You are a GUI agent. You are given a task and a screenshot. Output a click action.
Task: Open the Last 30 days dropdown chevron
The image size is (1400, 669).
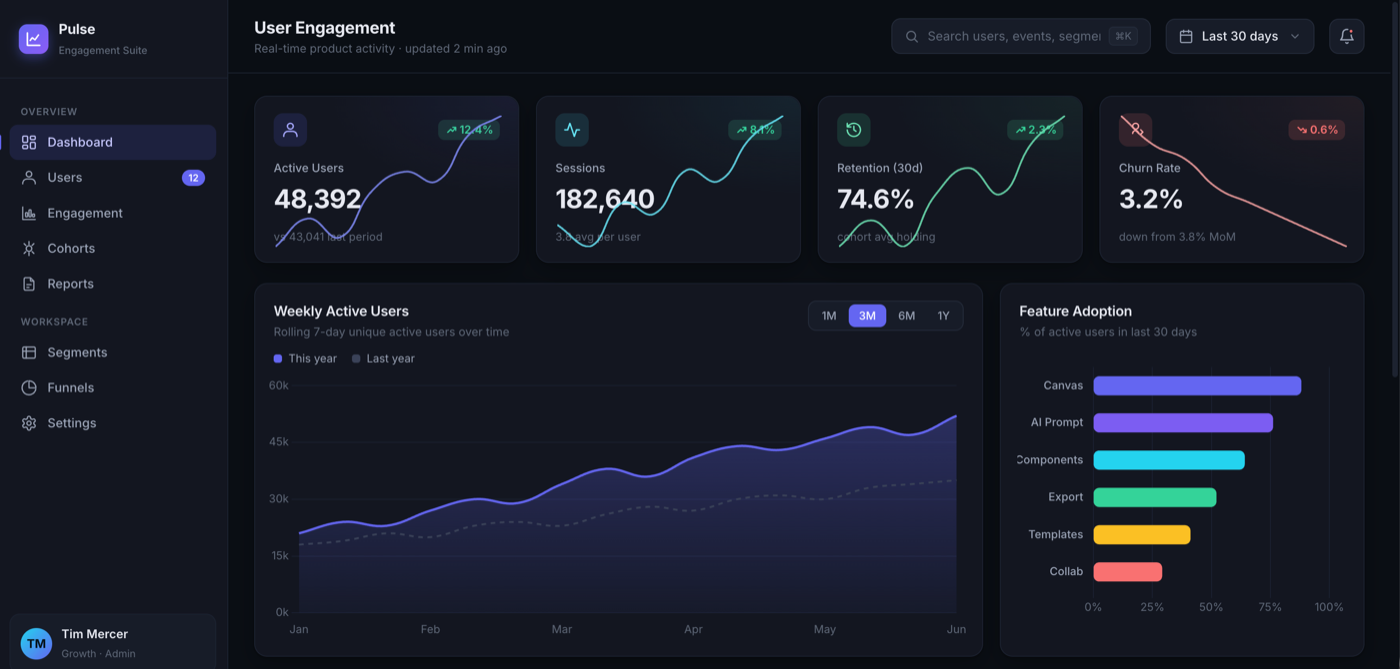click(x=1295, y=36)
